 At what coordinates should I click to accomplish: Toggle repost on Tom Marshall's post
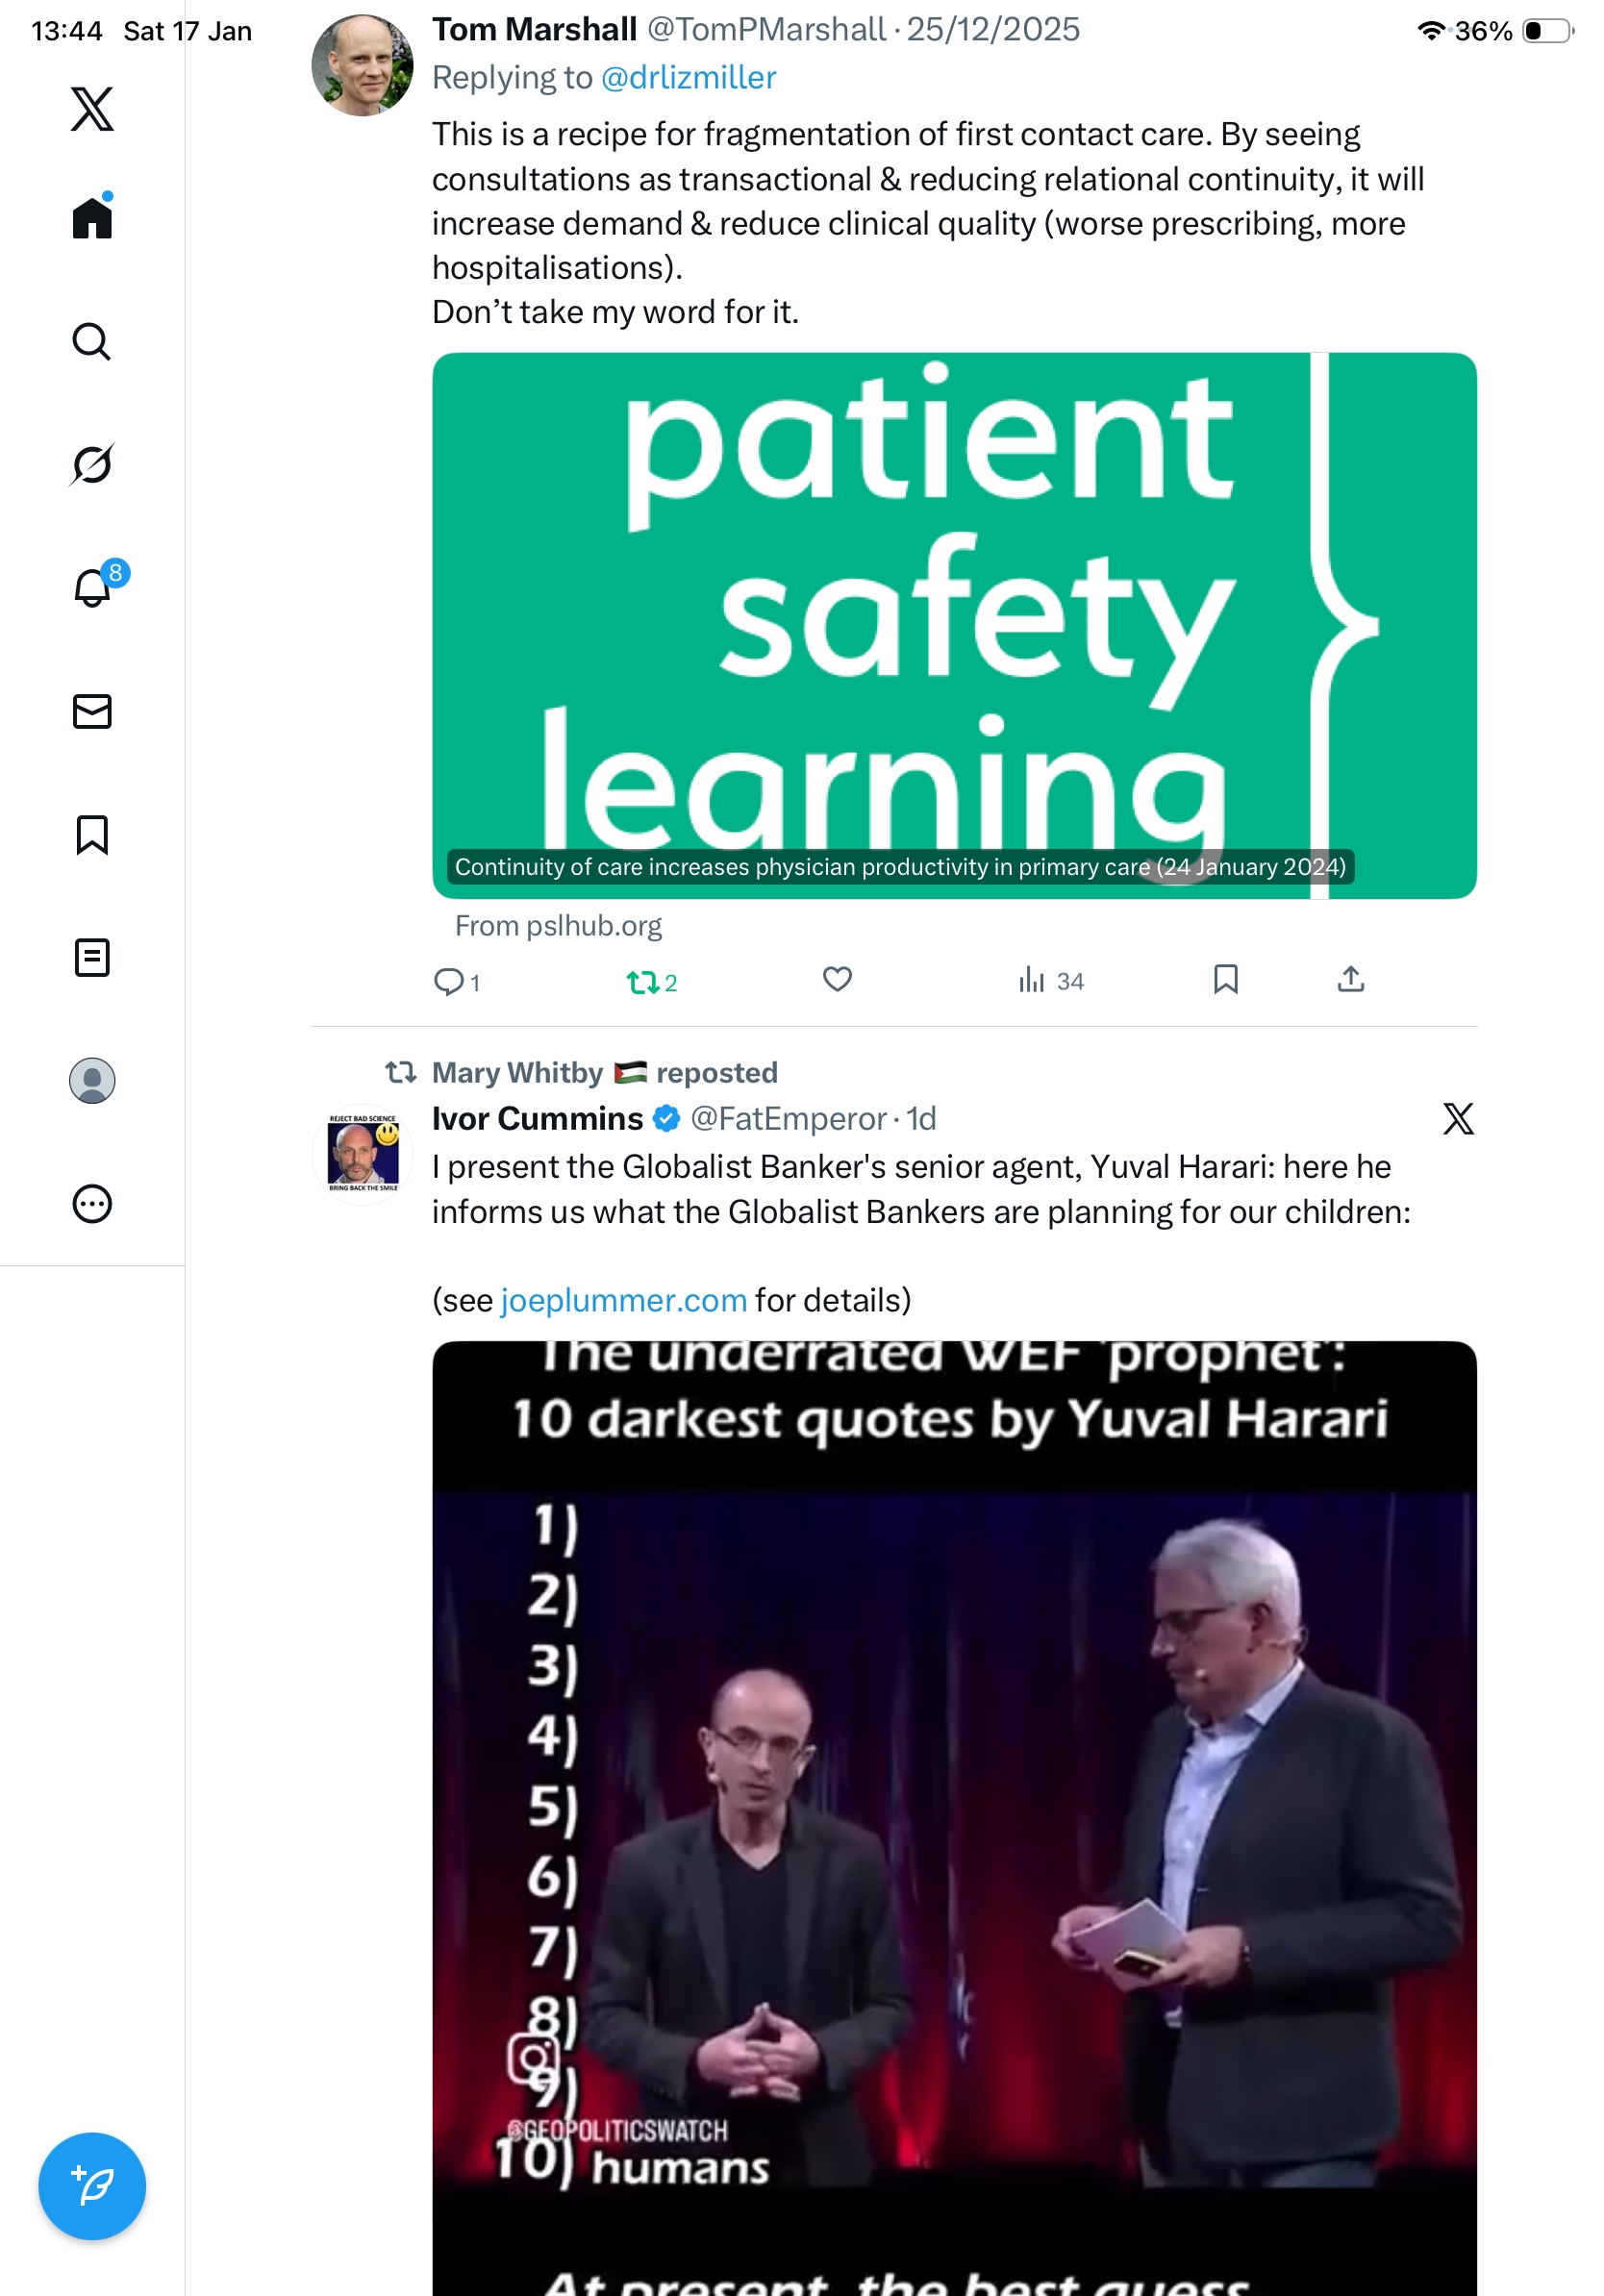point(651,982)
